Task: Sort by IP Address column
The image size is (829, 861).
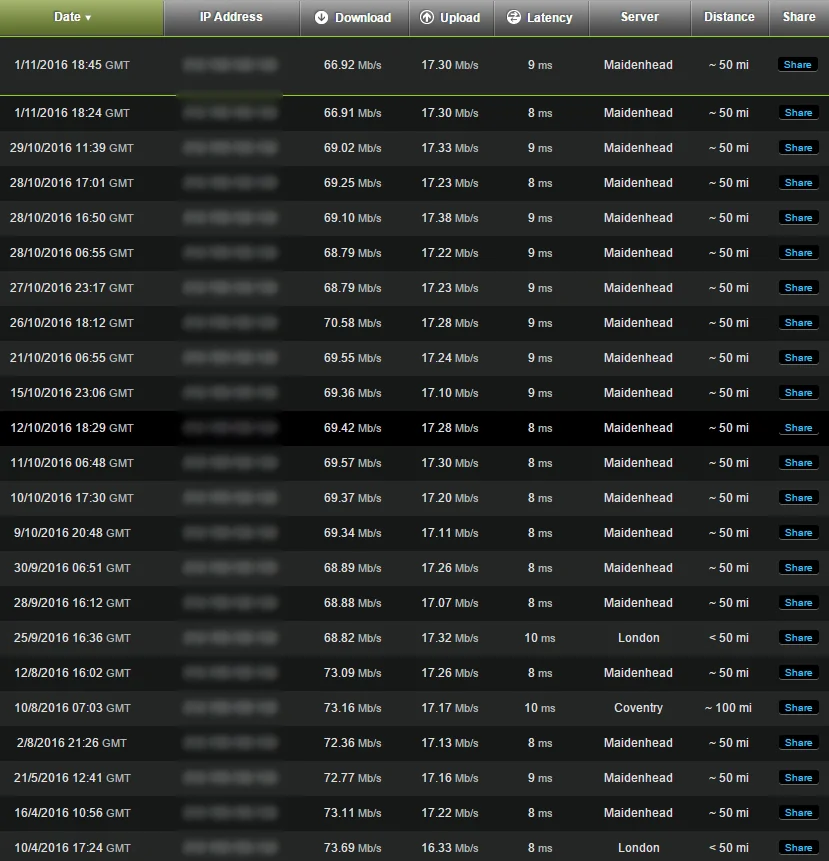Action: 231,18
